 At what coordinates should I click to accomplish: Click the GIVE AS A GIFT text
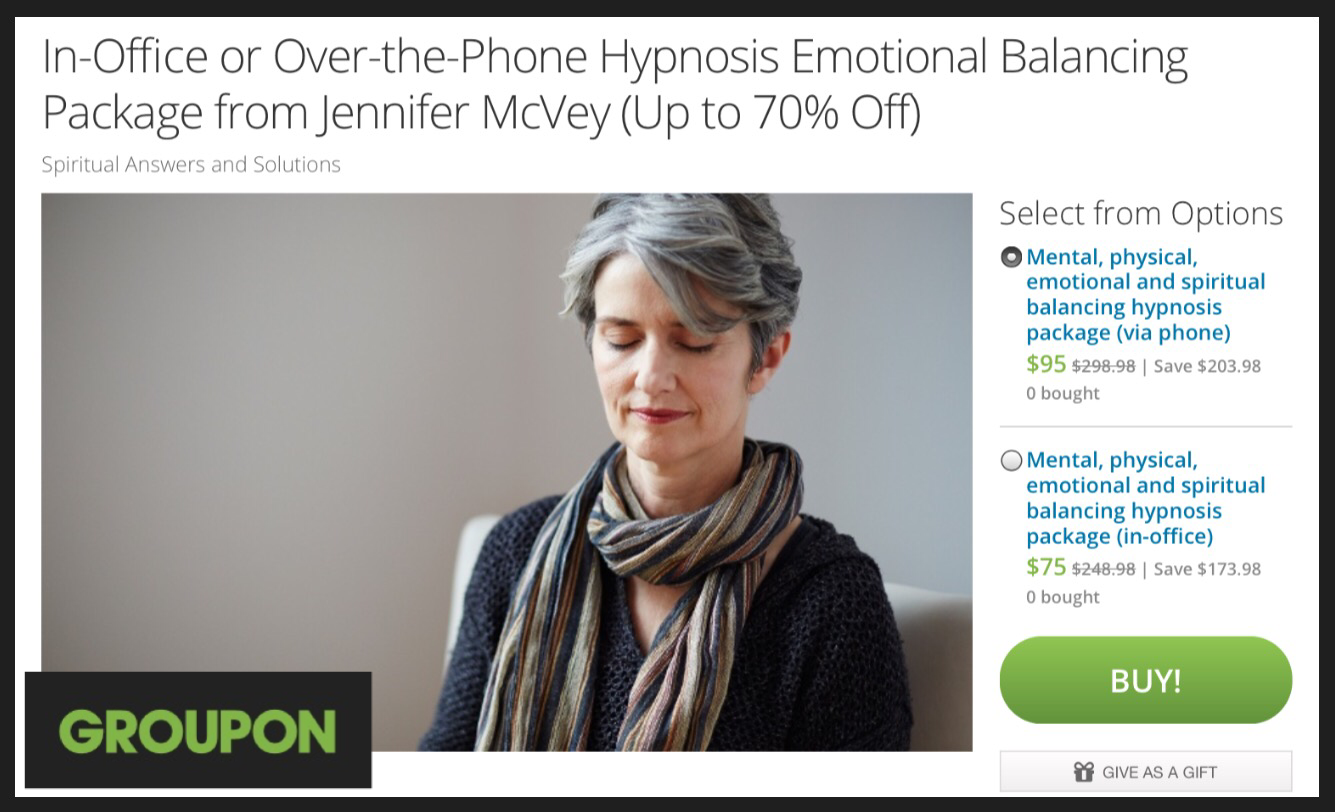1159,772
